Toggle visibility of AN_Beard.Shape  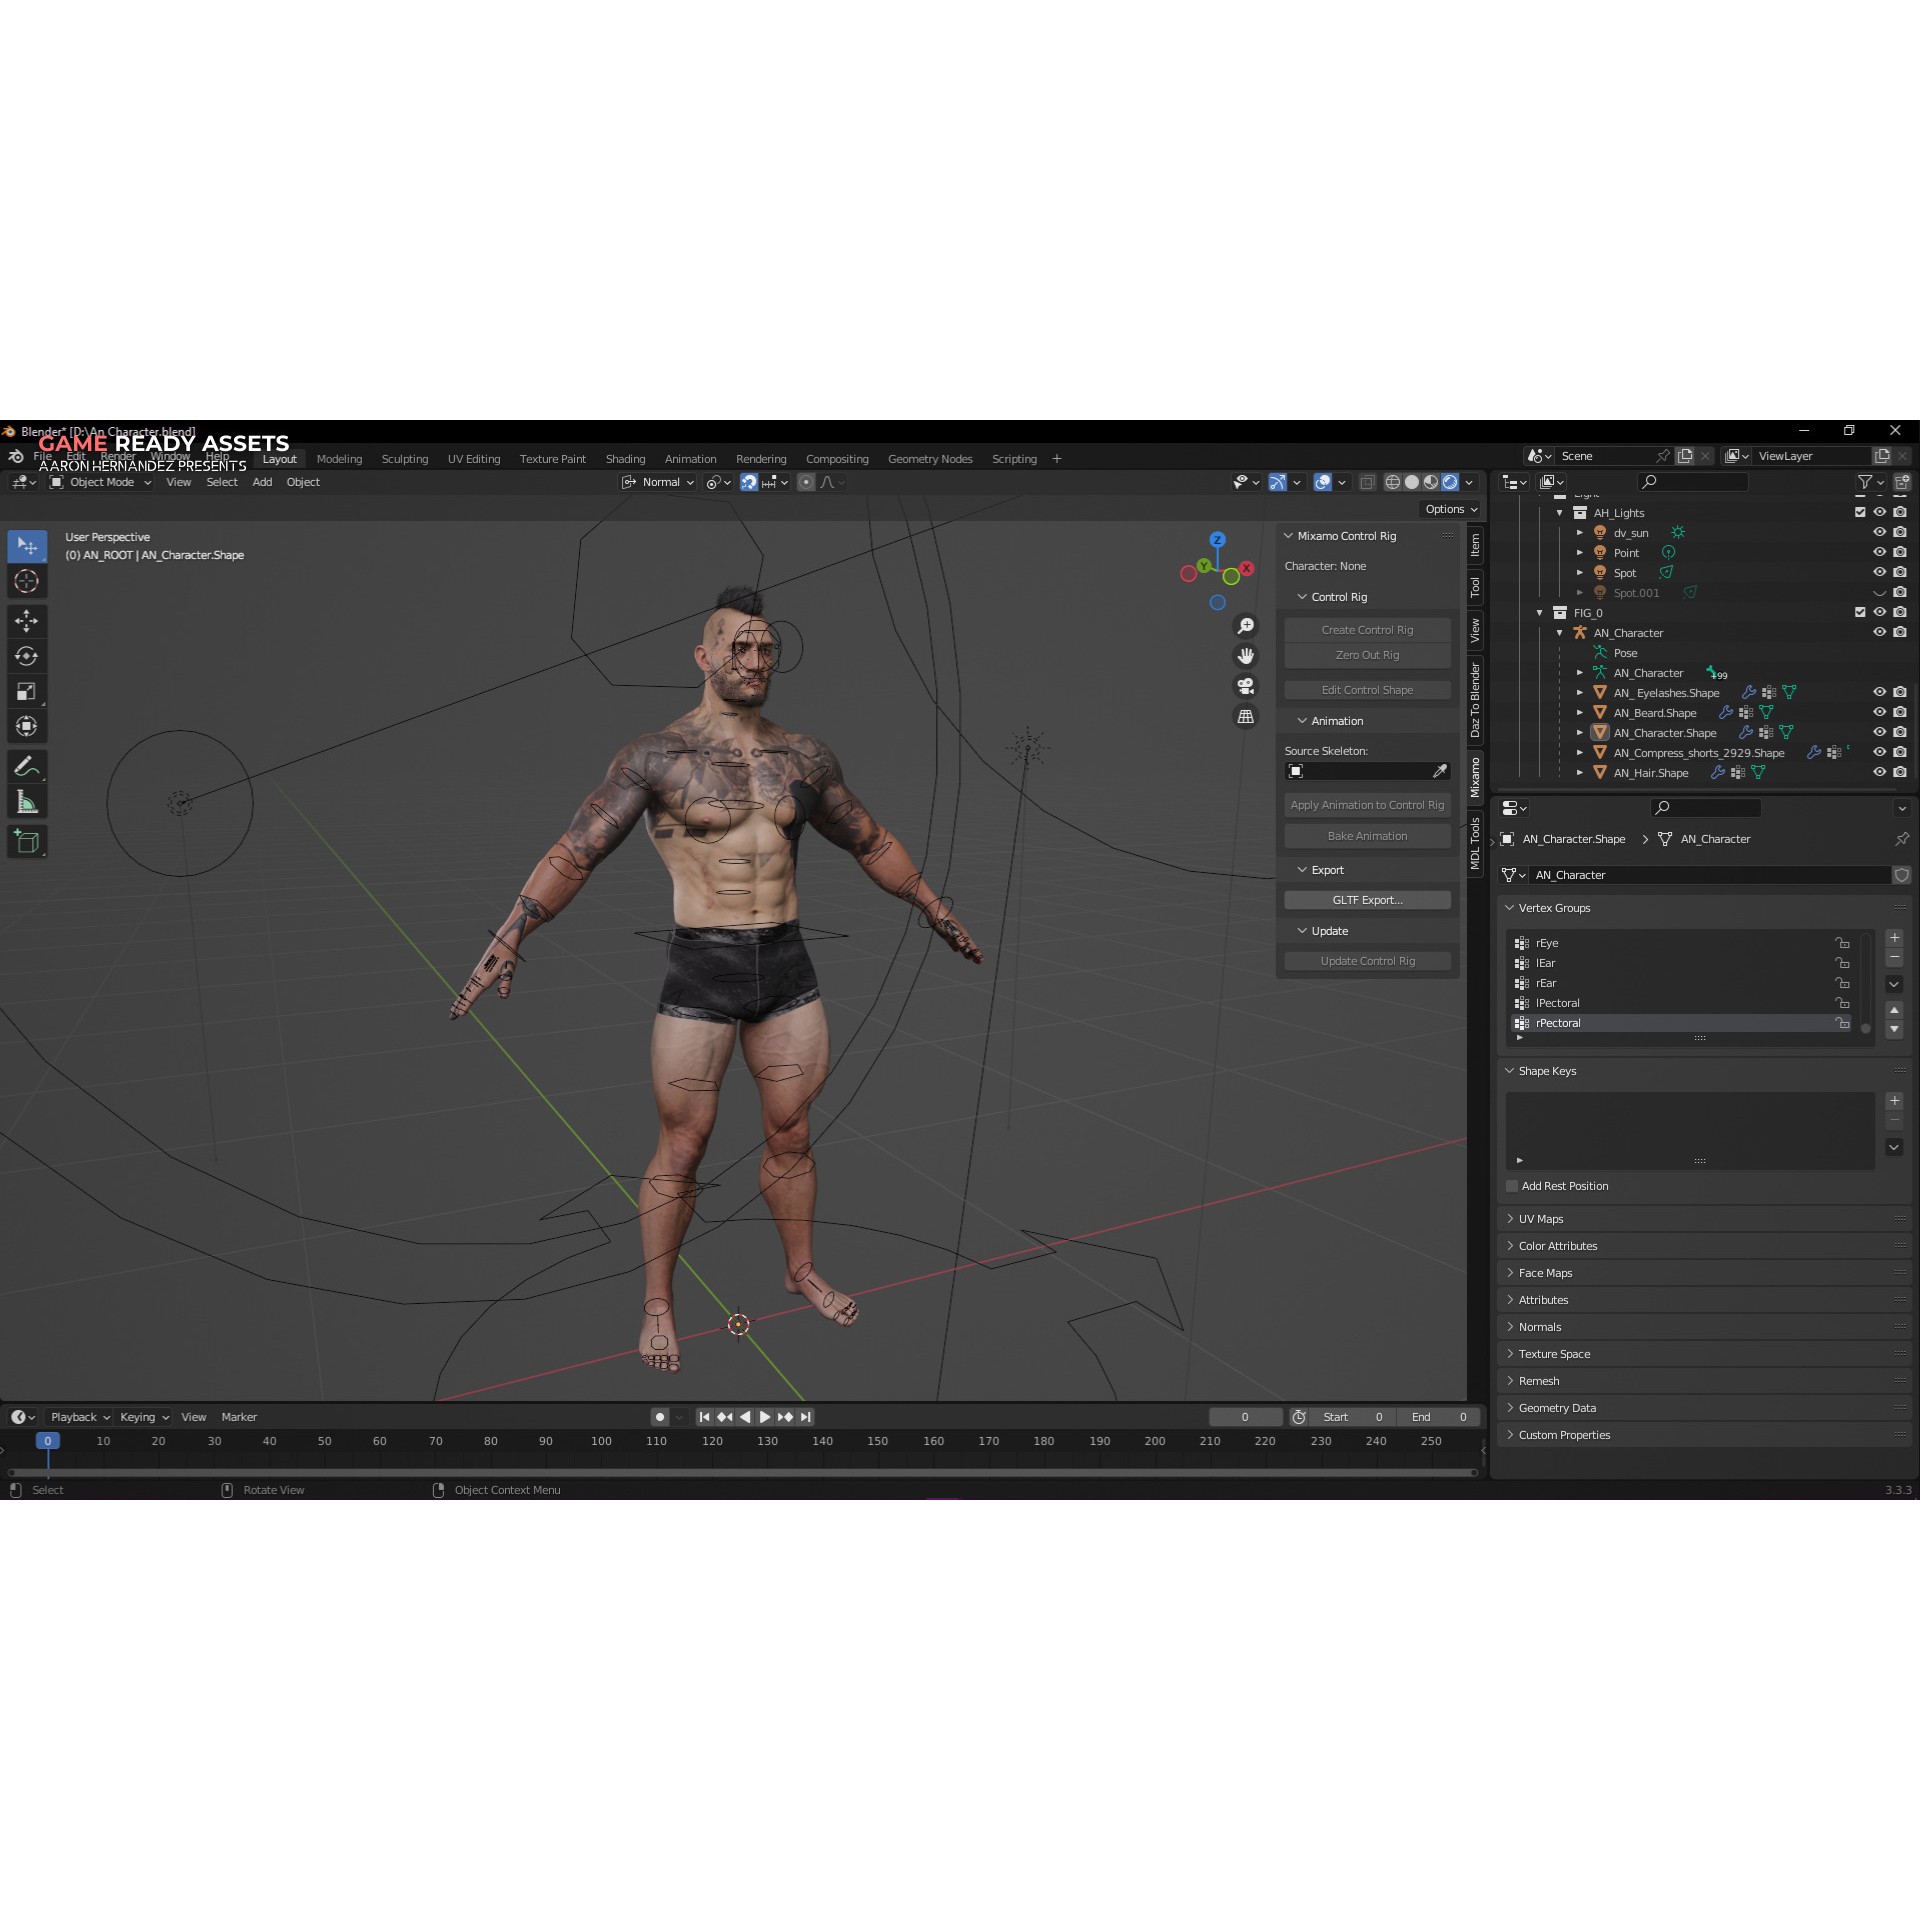[x=1879, y=713]
